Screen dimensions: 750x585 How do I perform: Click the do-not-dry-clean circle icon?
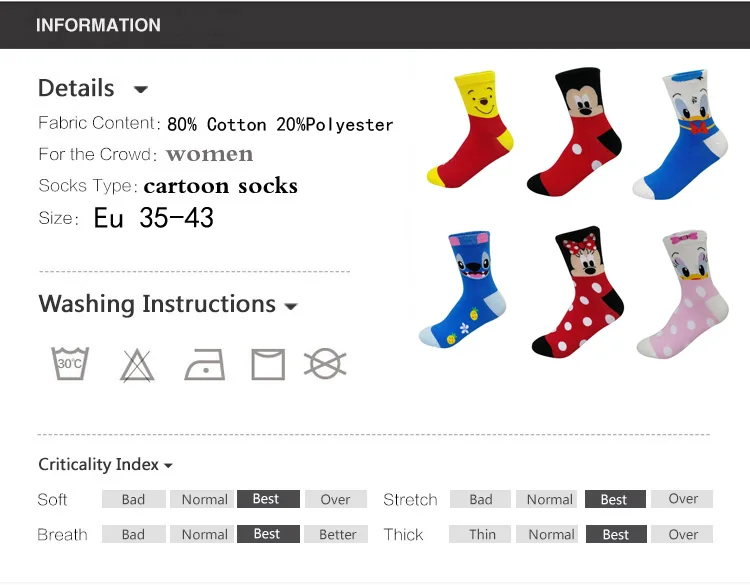pyautogui.click(x=325, y=364)
